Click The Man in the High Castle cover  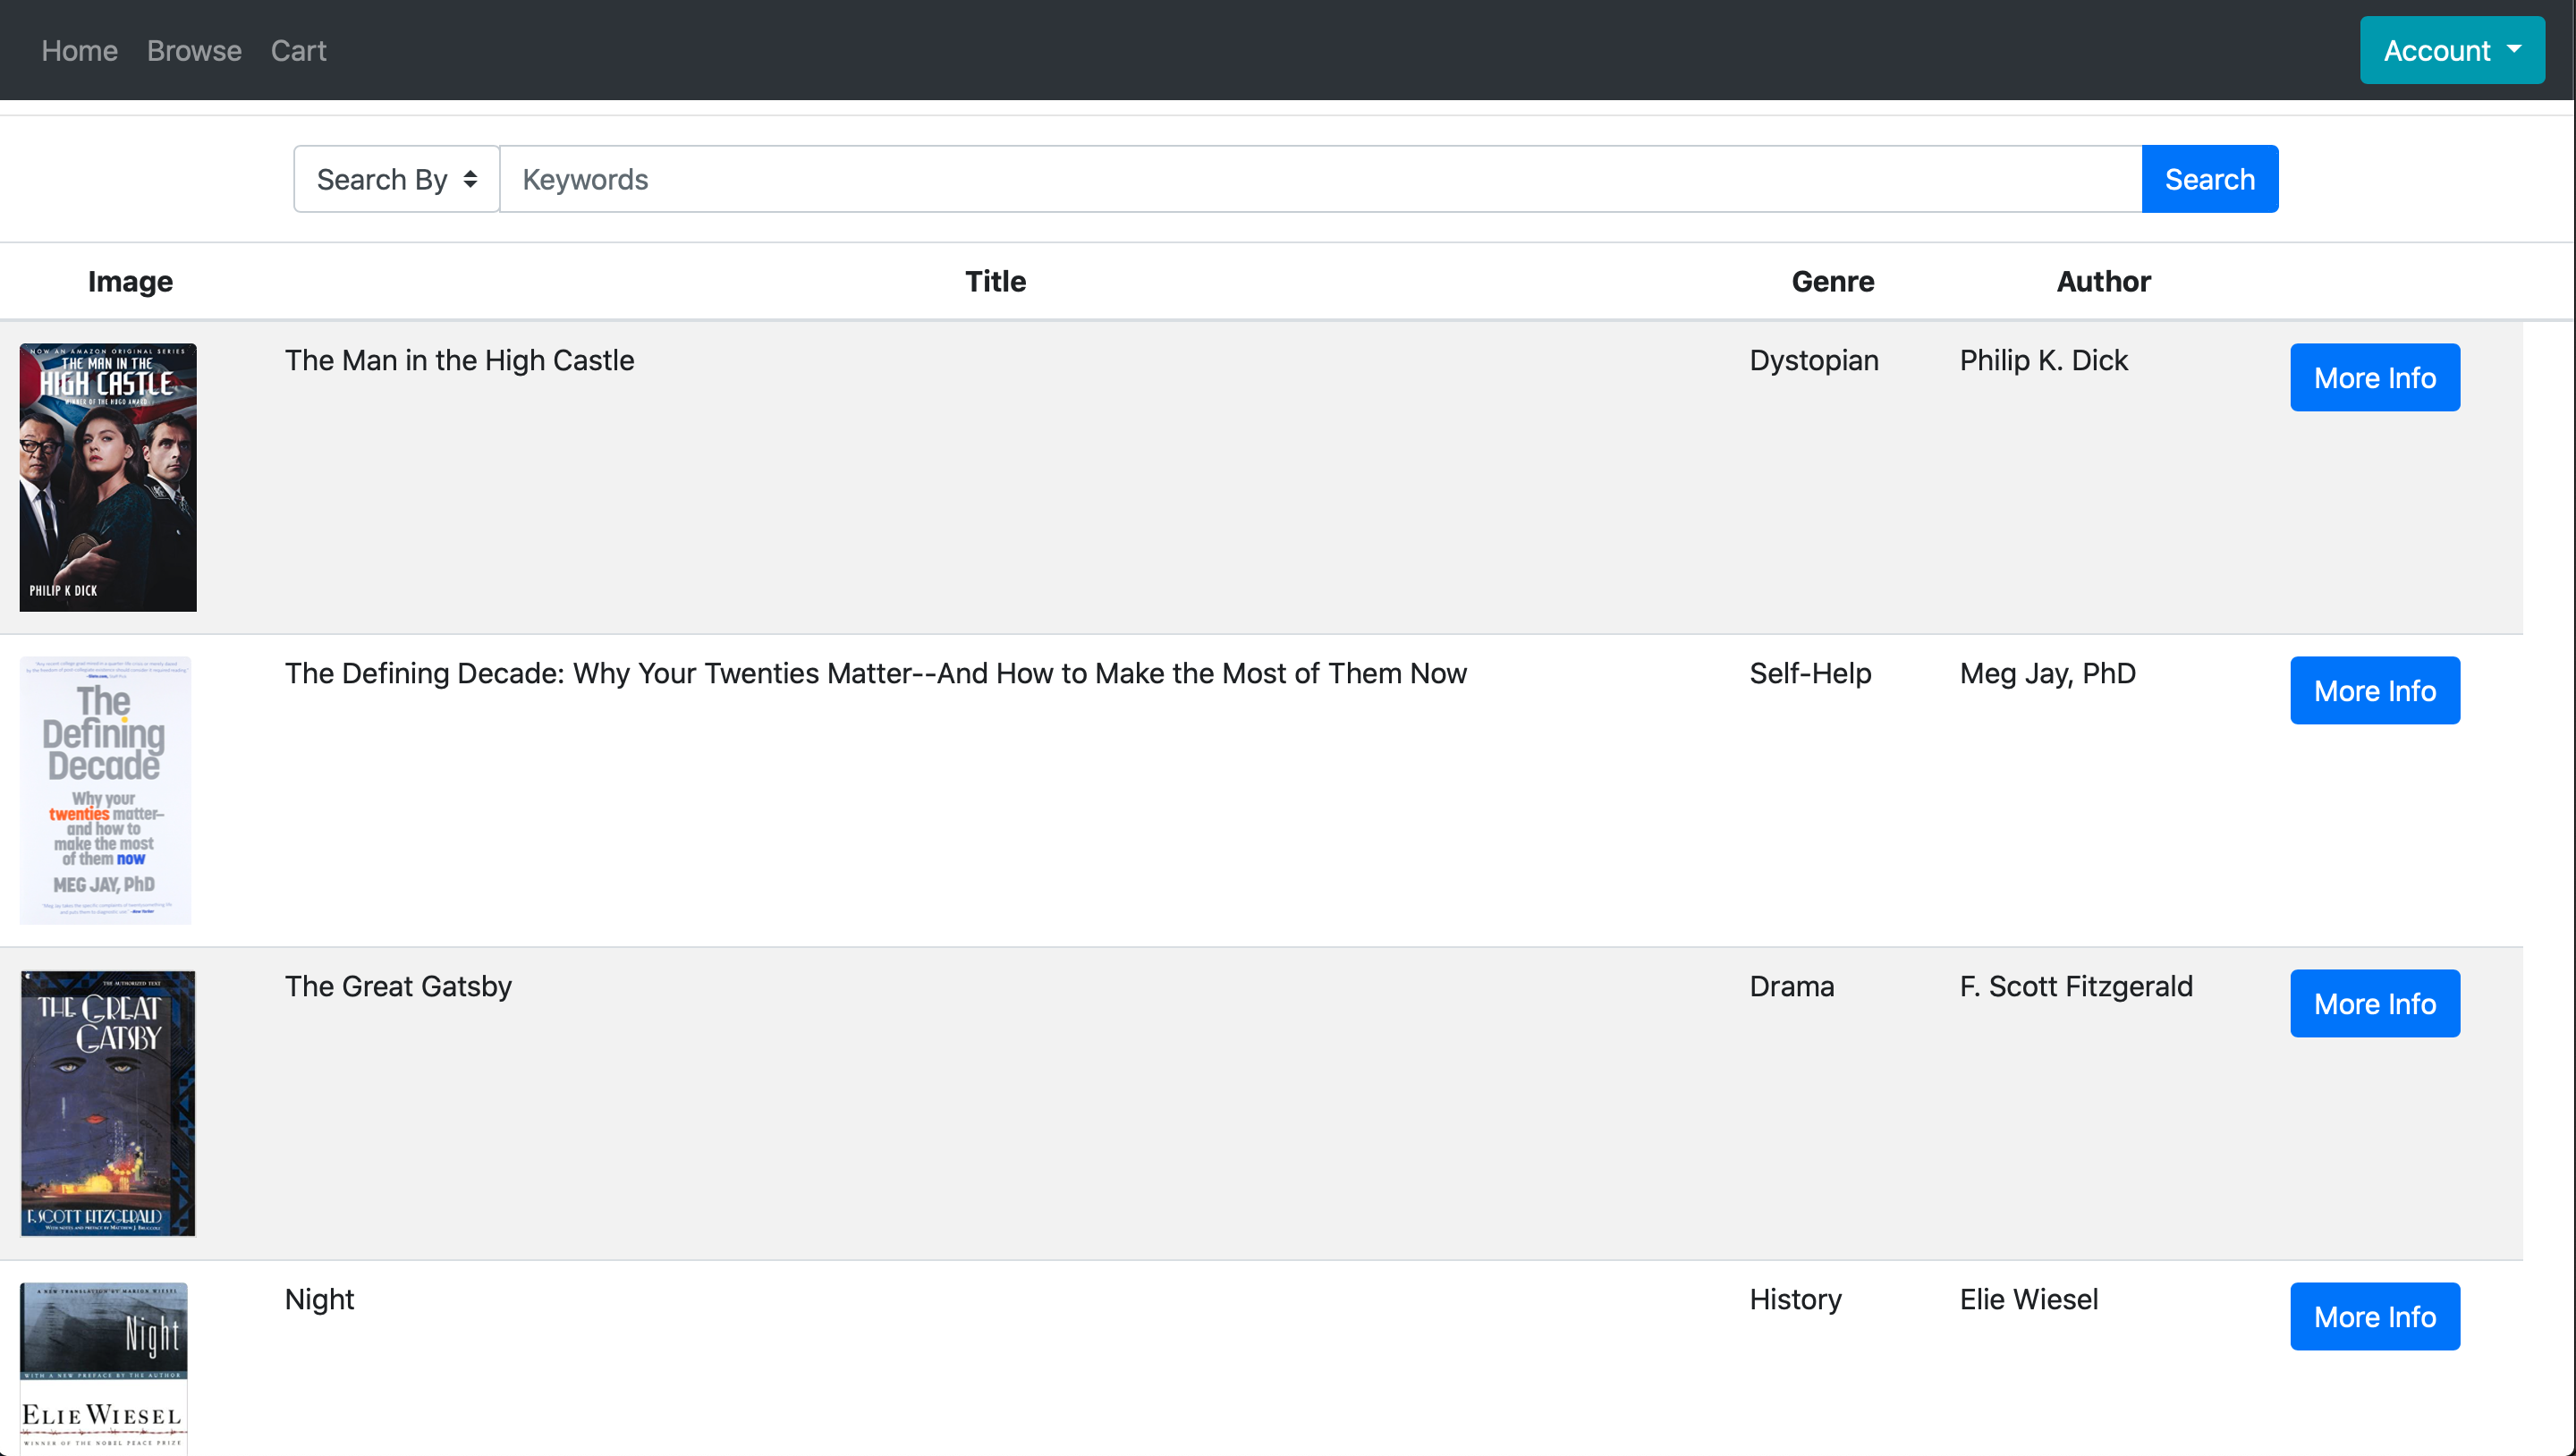click(x=108, y=477)
